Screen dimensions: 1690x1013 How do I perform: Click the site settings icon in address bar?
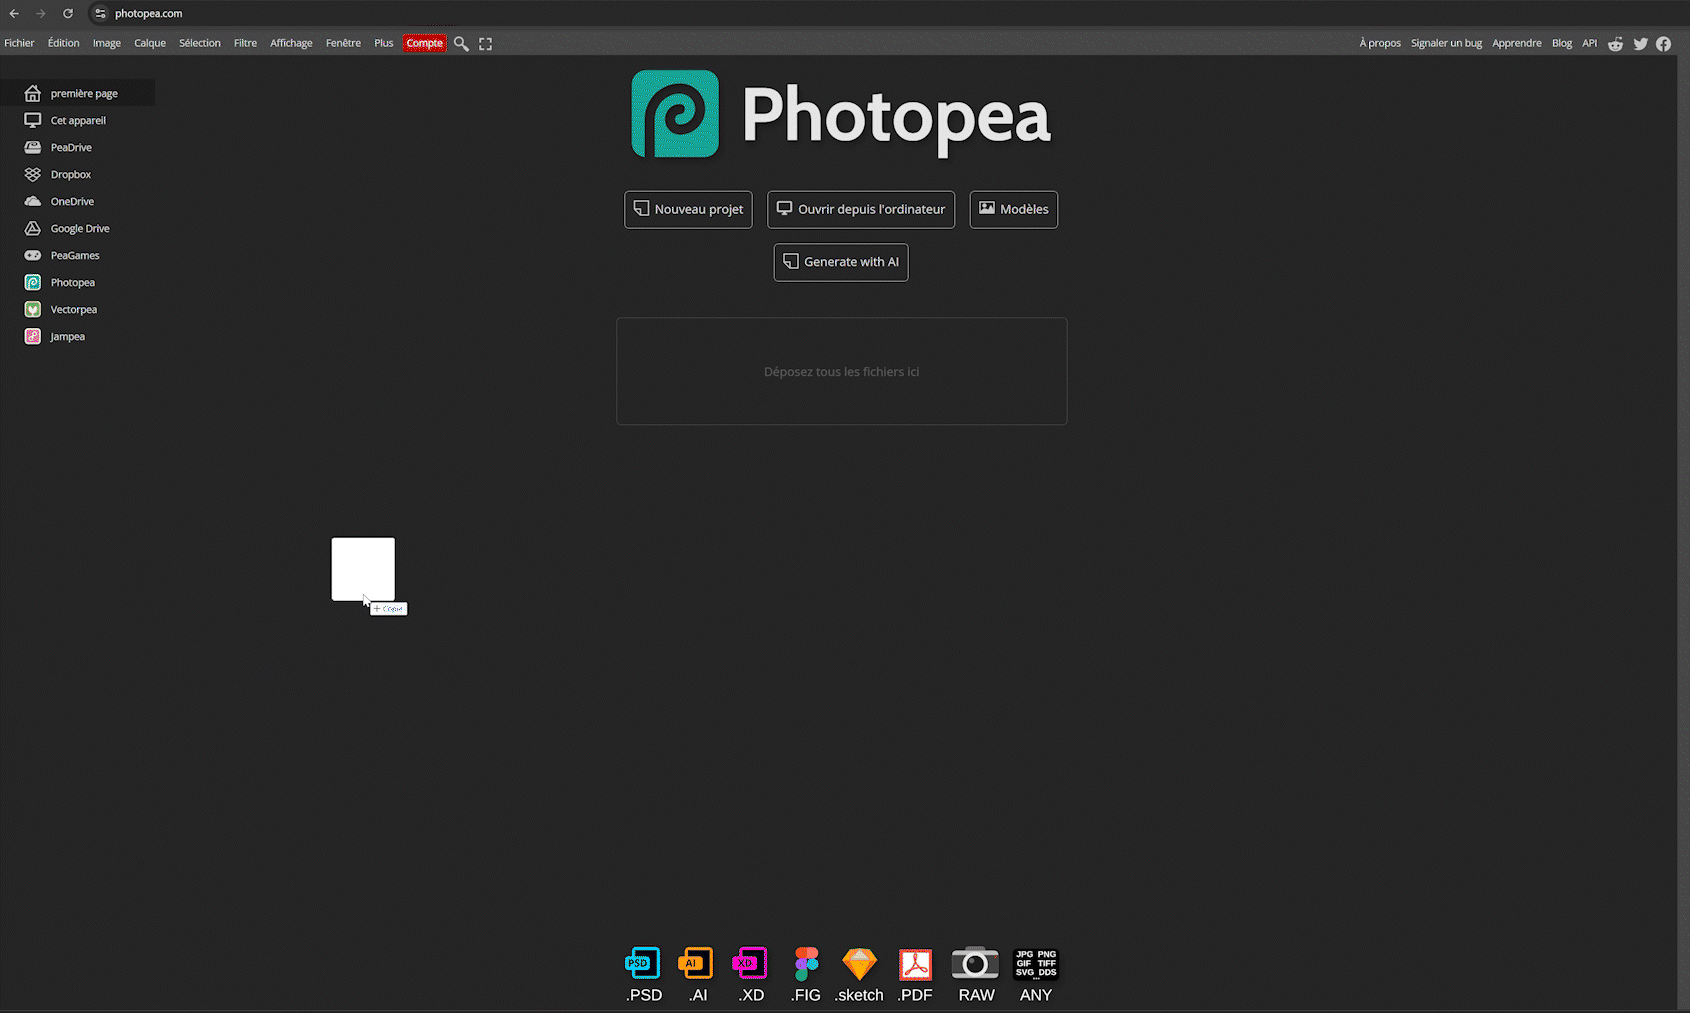(x=100, y=13)
